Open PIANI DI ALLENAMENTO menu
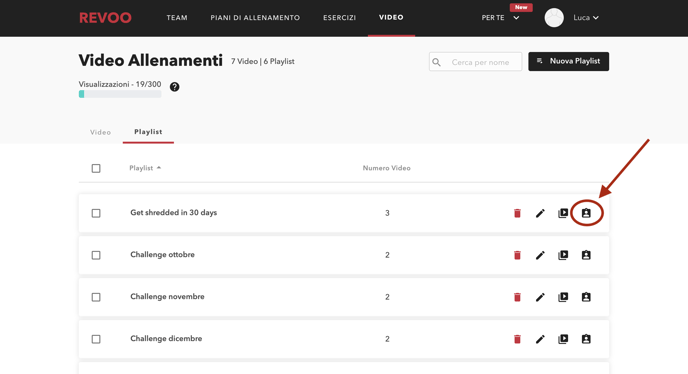This screenshot has width=688, height=374. coord(255,18)
